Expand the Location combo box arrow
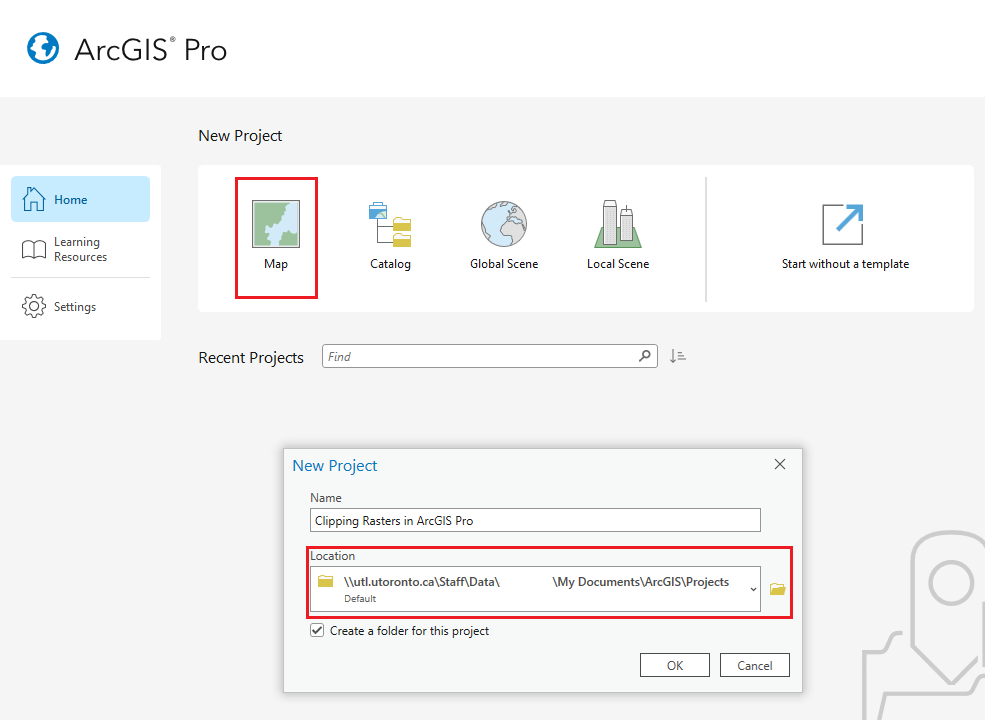This screenshot has width=985, height=720. coord(755,589)
